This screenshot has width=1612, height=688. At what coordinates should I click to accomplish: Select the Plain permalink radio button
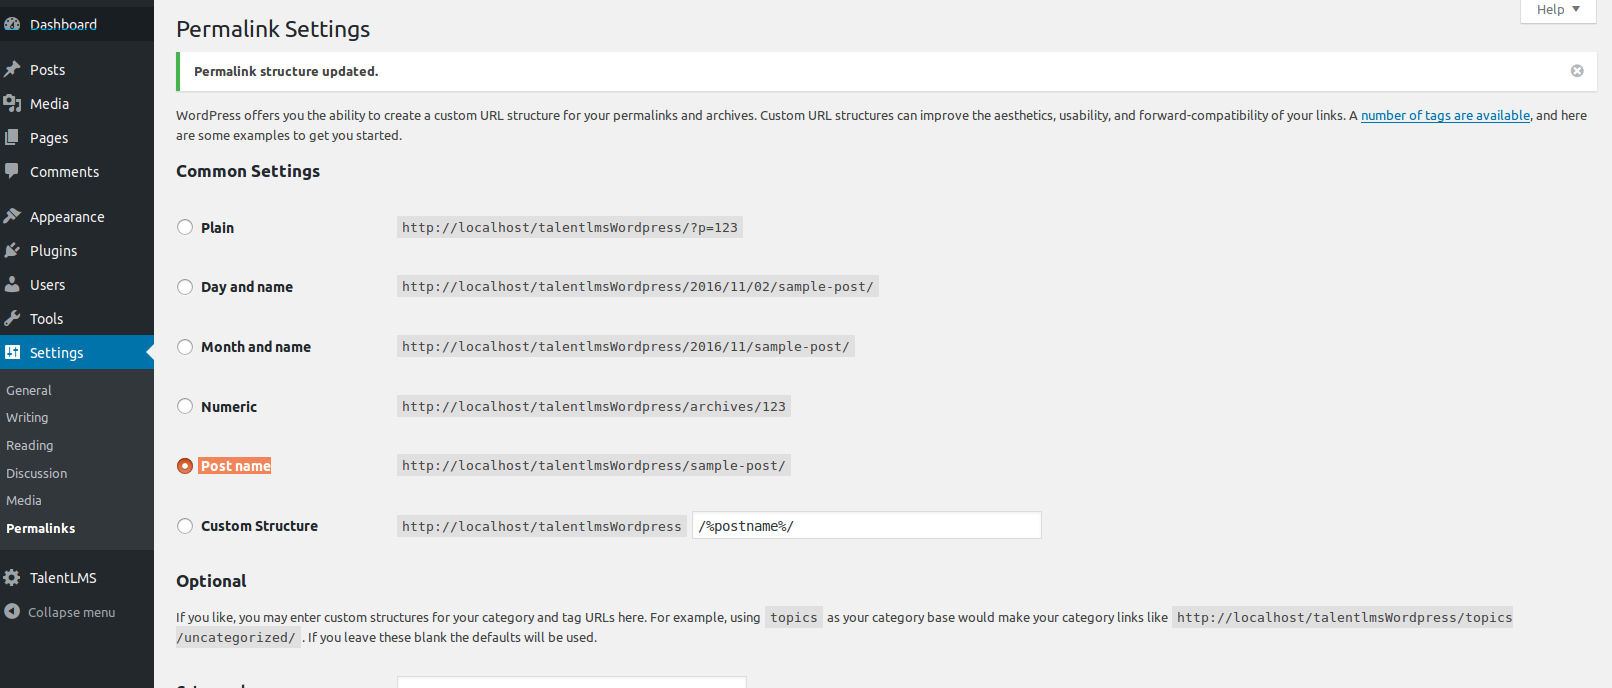click(185, 227)
